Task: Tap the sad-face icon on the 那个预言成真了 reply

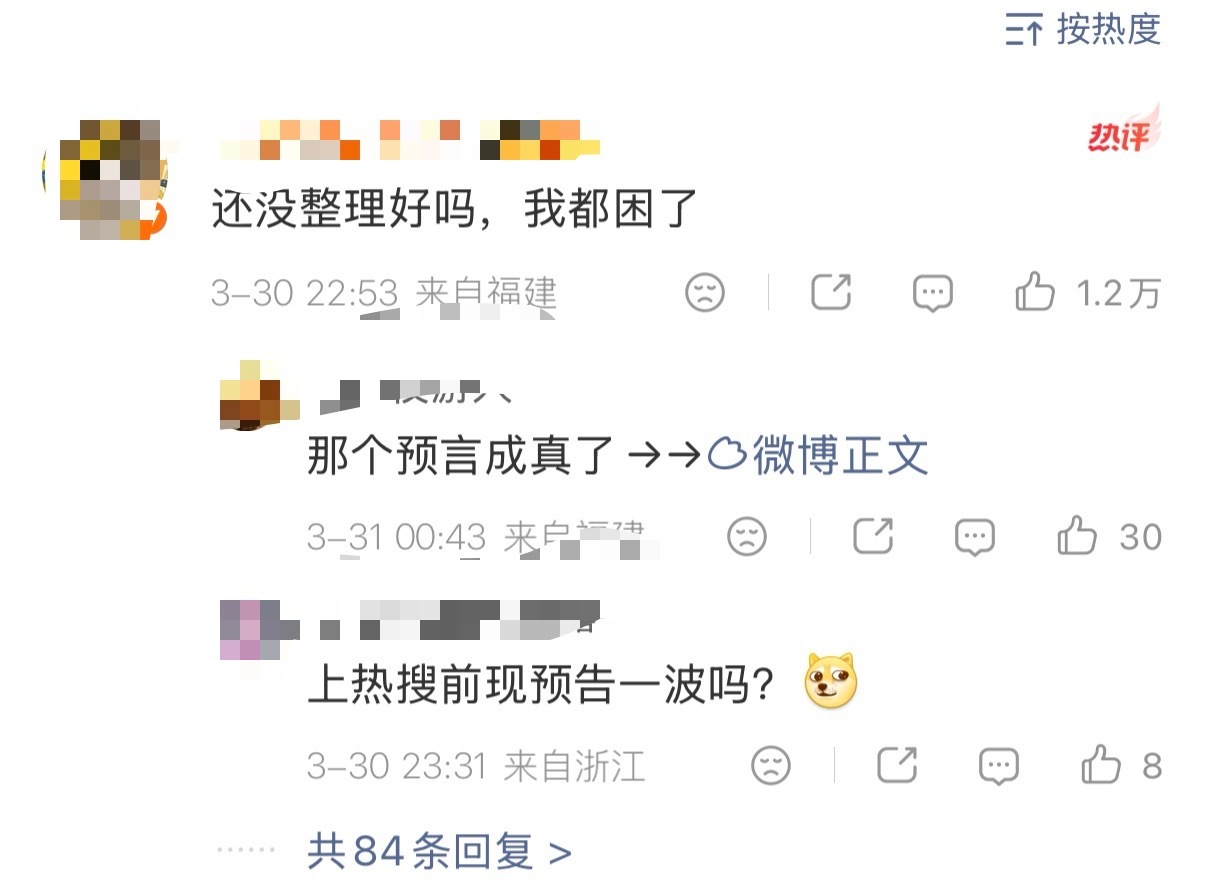Action: click(x=747, y=537)
